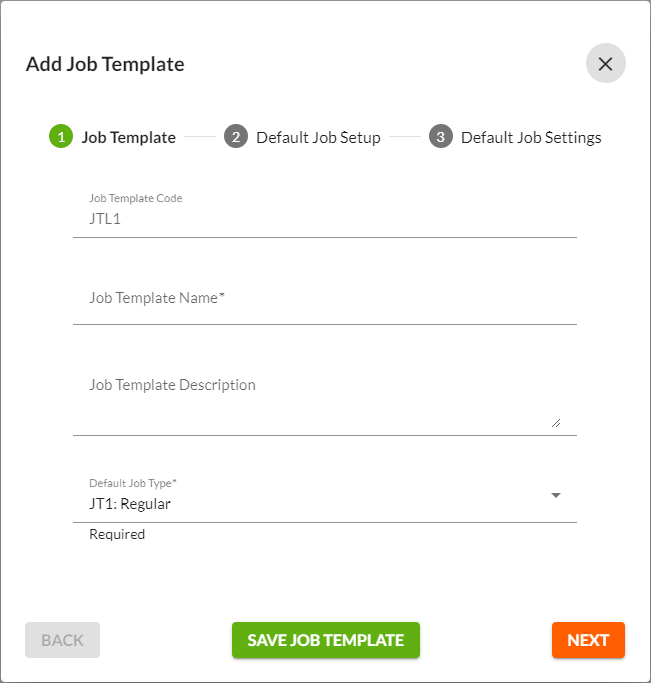Image resolution: width=651 pixels, height=683 pixels.
Task: Click the step 2 number circle
Action: click(x=236, y=136)
